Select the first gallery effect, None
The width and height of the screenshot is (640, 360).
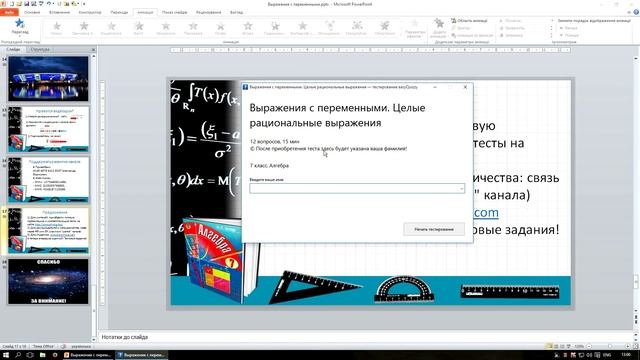(56, 29)
